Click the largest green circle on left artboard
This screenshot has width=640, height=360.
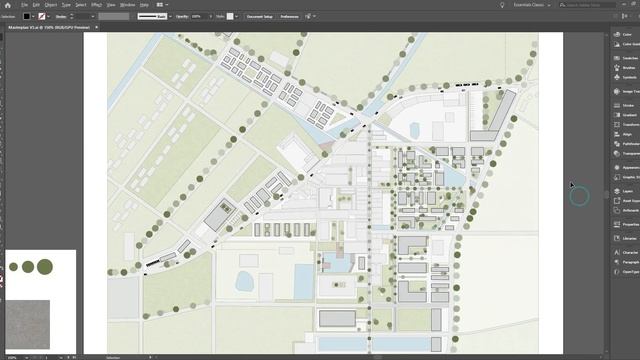pos(45,267)
